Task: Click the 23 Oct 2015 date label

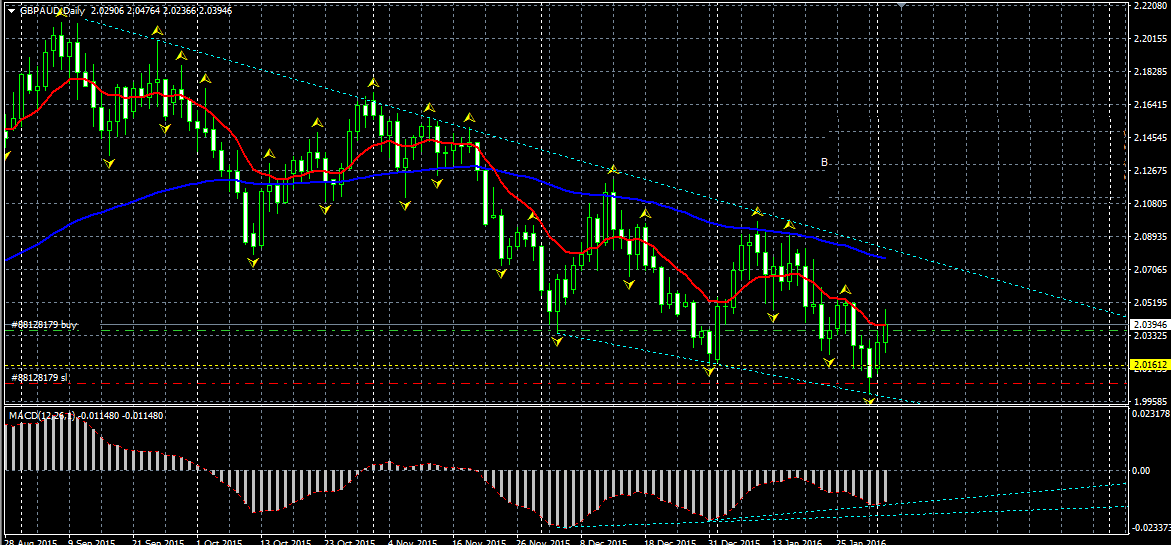Action: coord(352,540)
